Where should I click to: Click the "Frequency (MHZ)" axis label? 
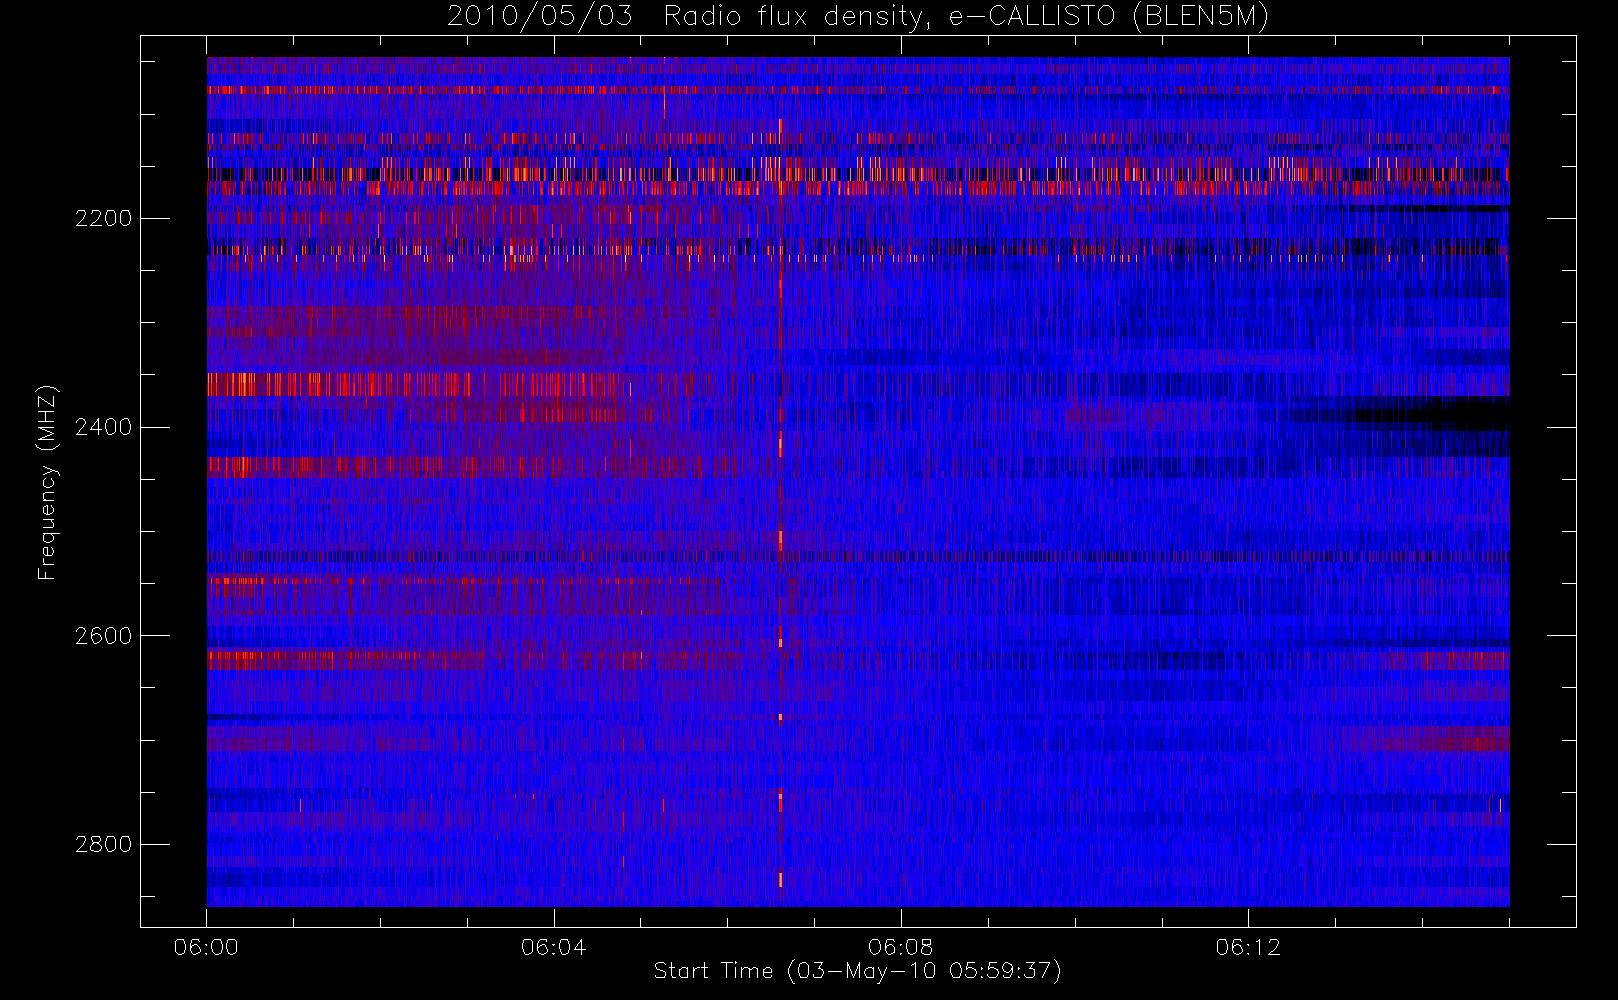point(47,483)
